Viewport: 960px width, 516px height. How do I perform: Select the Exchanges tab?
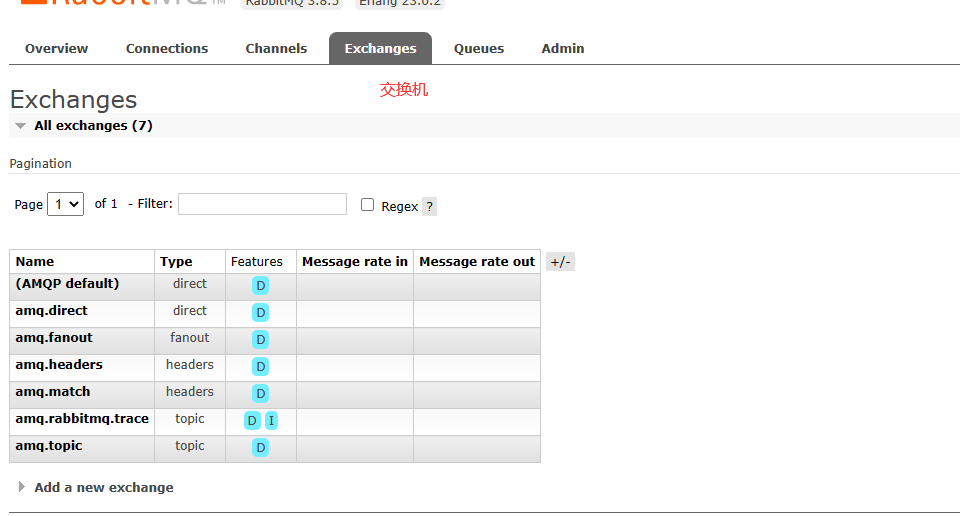point(380,48)
